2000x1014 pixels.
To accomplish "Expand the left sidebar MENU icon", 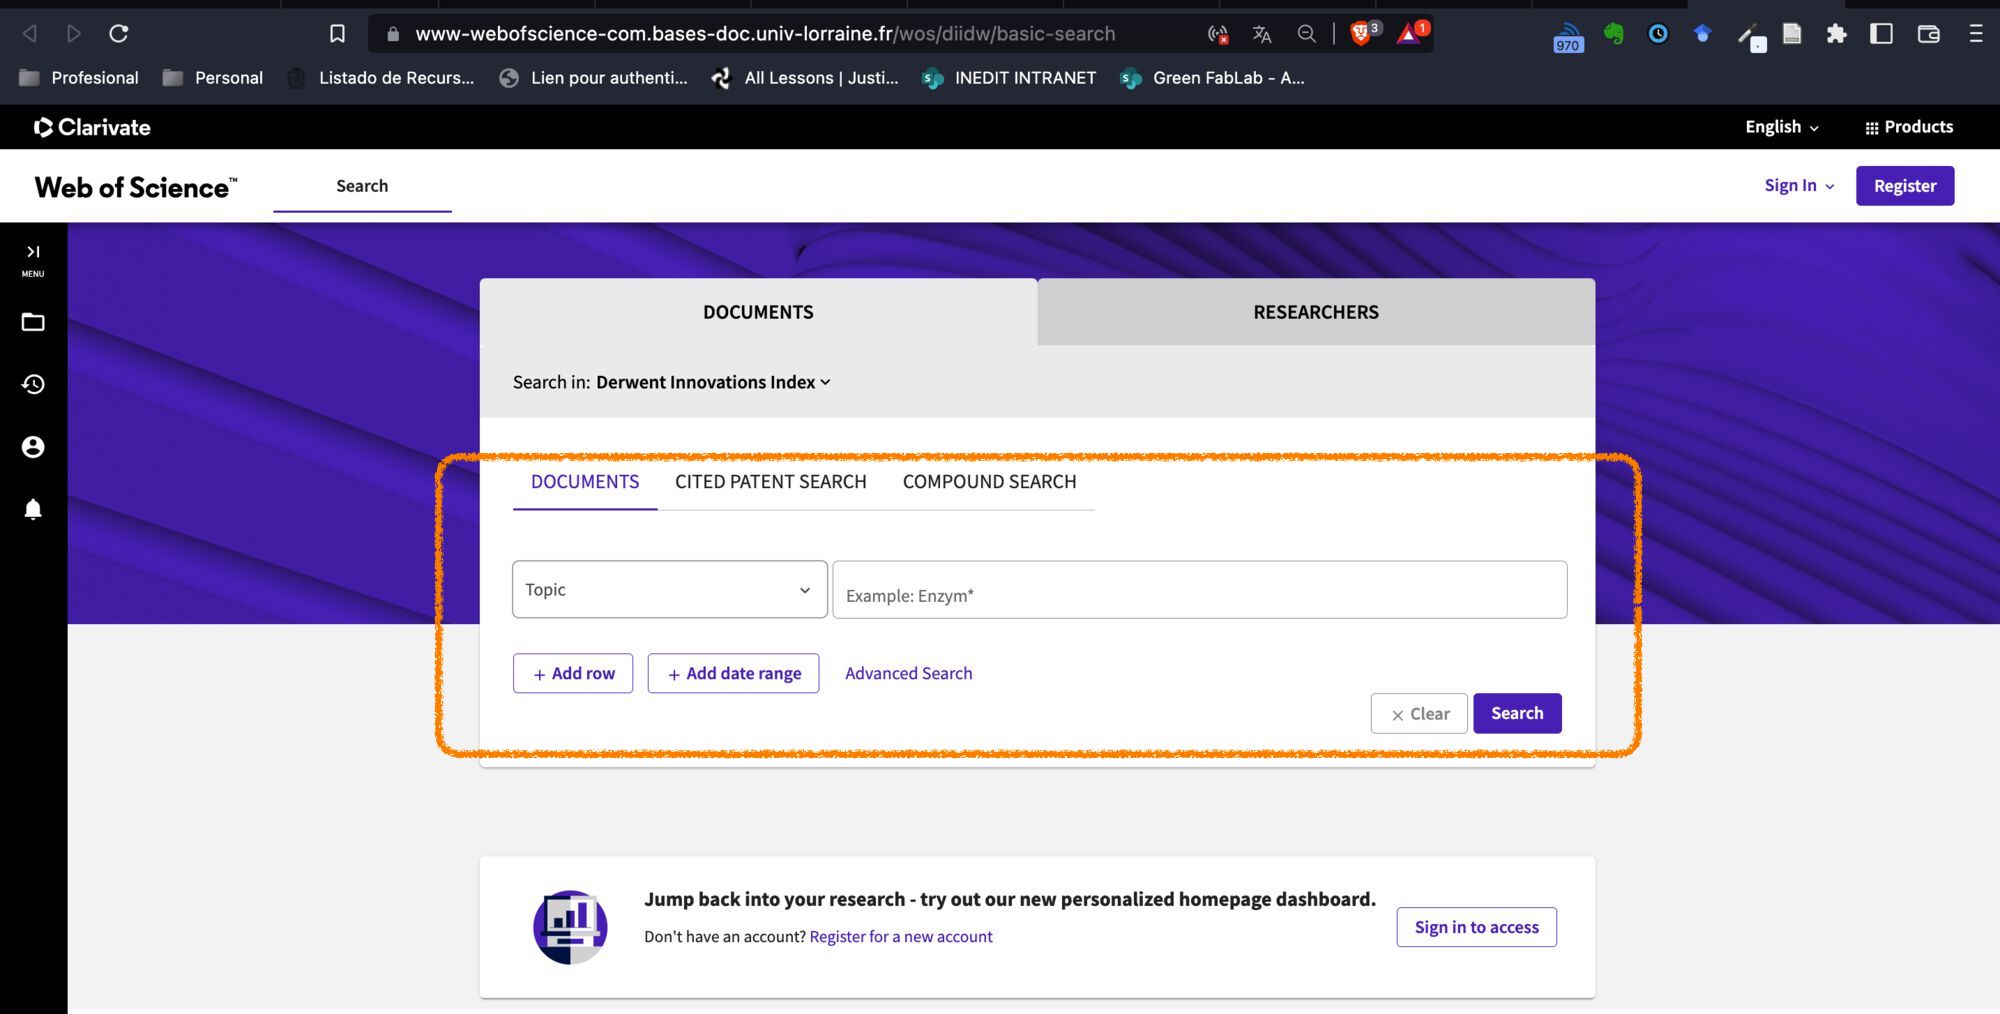I will [33, 259].
